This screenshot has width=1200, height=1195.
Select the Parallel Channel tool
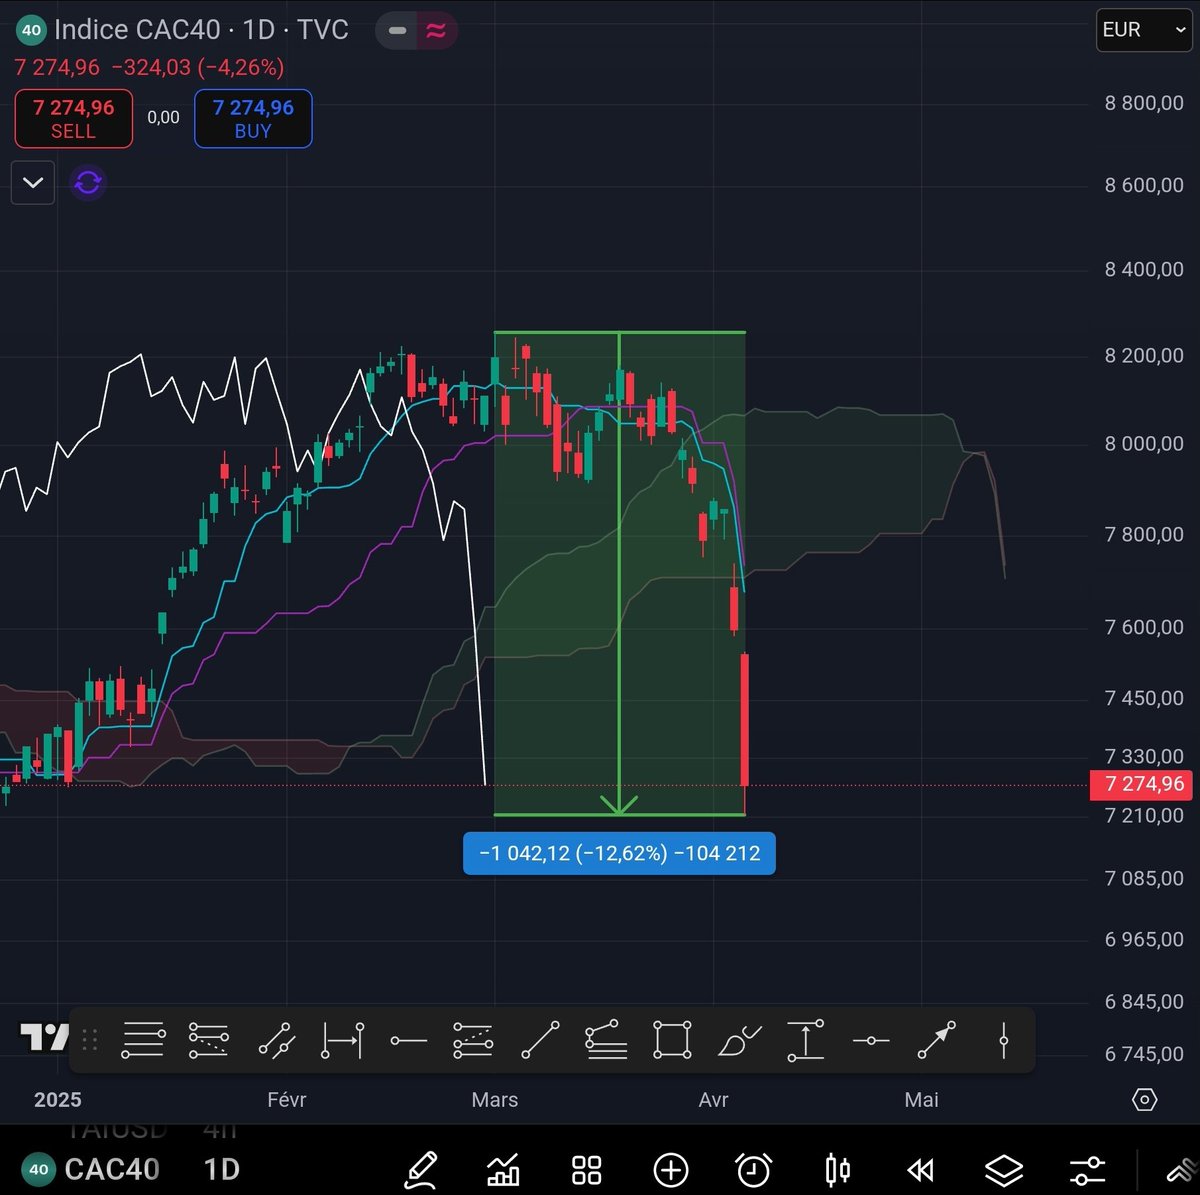(x=276, y=1040)
